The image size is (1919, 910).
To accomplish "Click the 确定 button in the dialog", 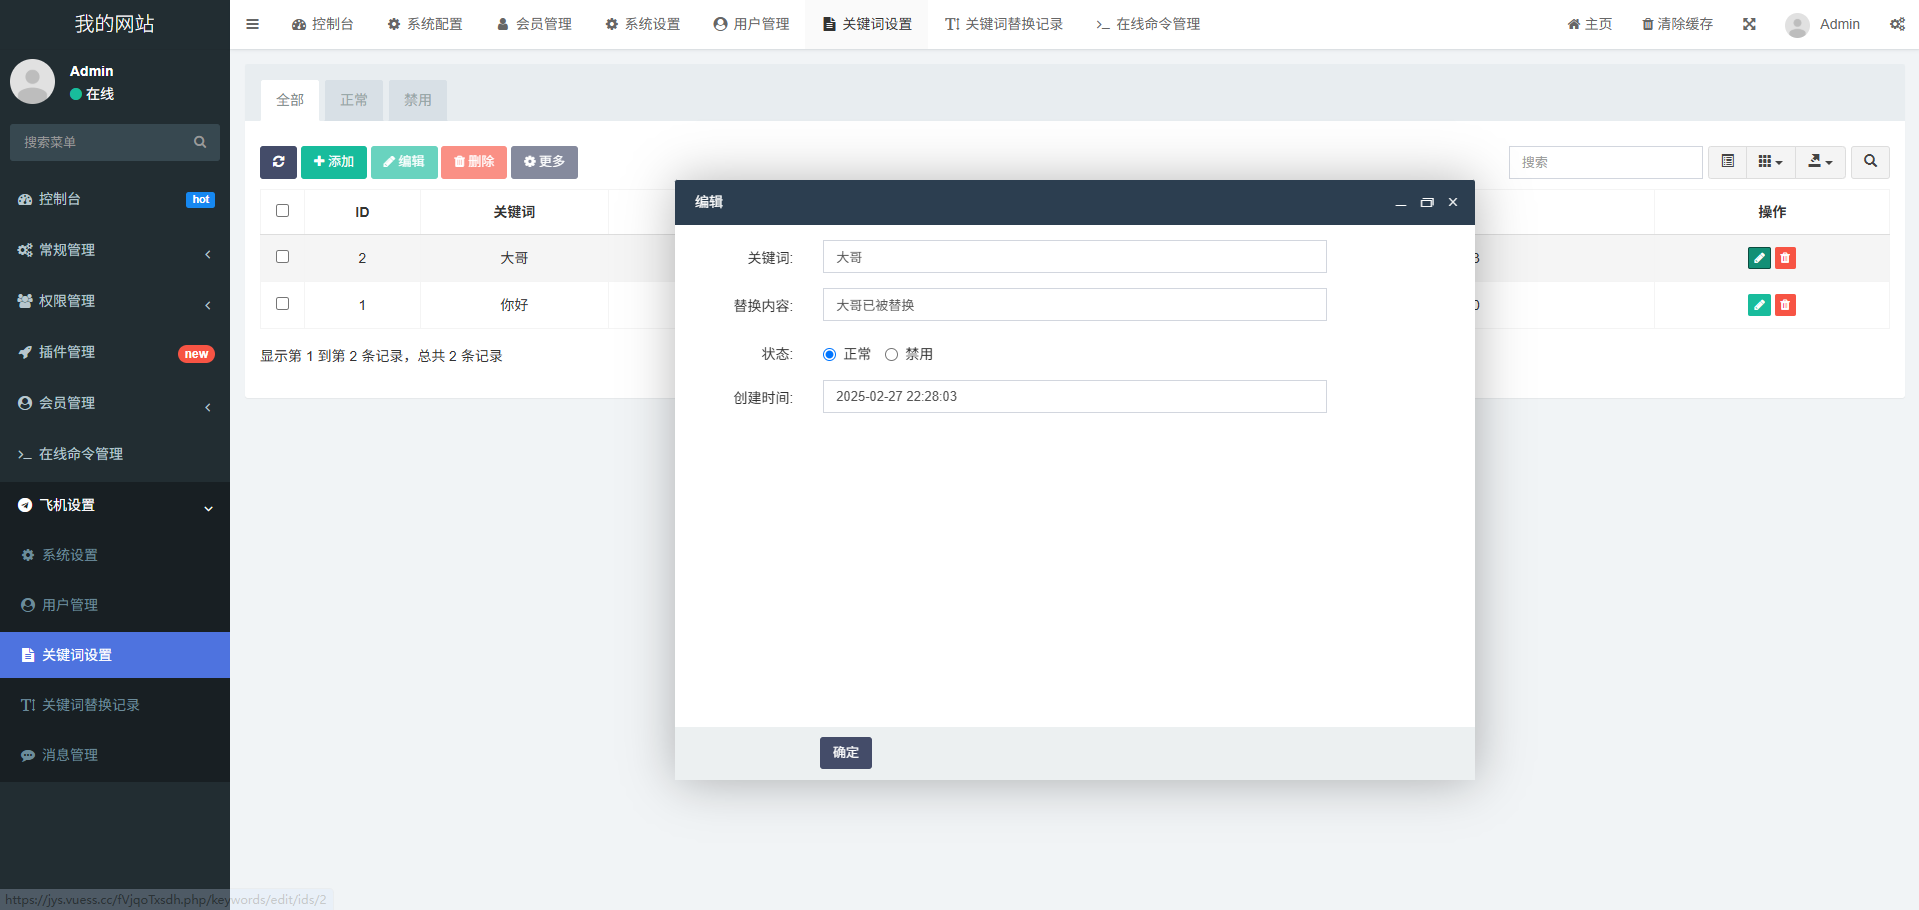I will pyautogui.click(x=846, y=753).
